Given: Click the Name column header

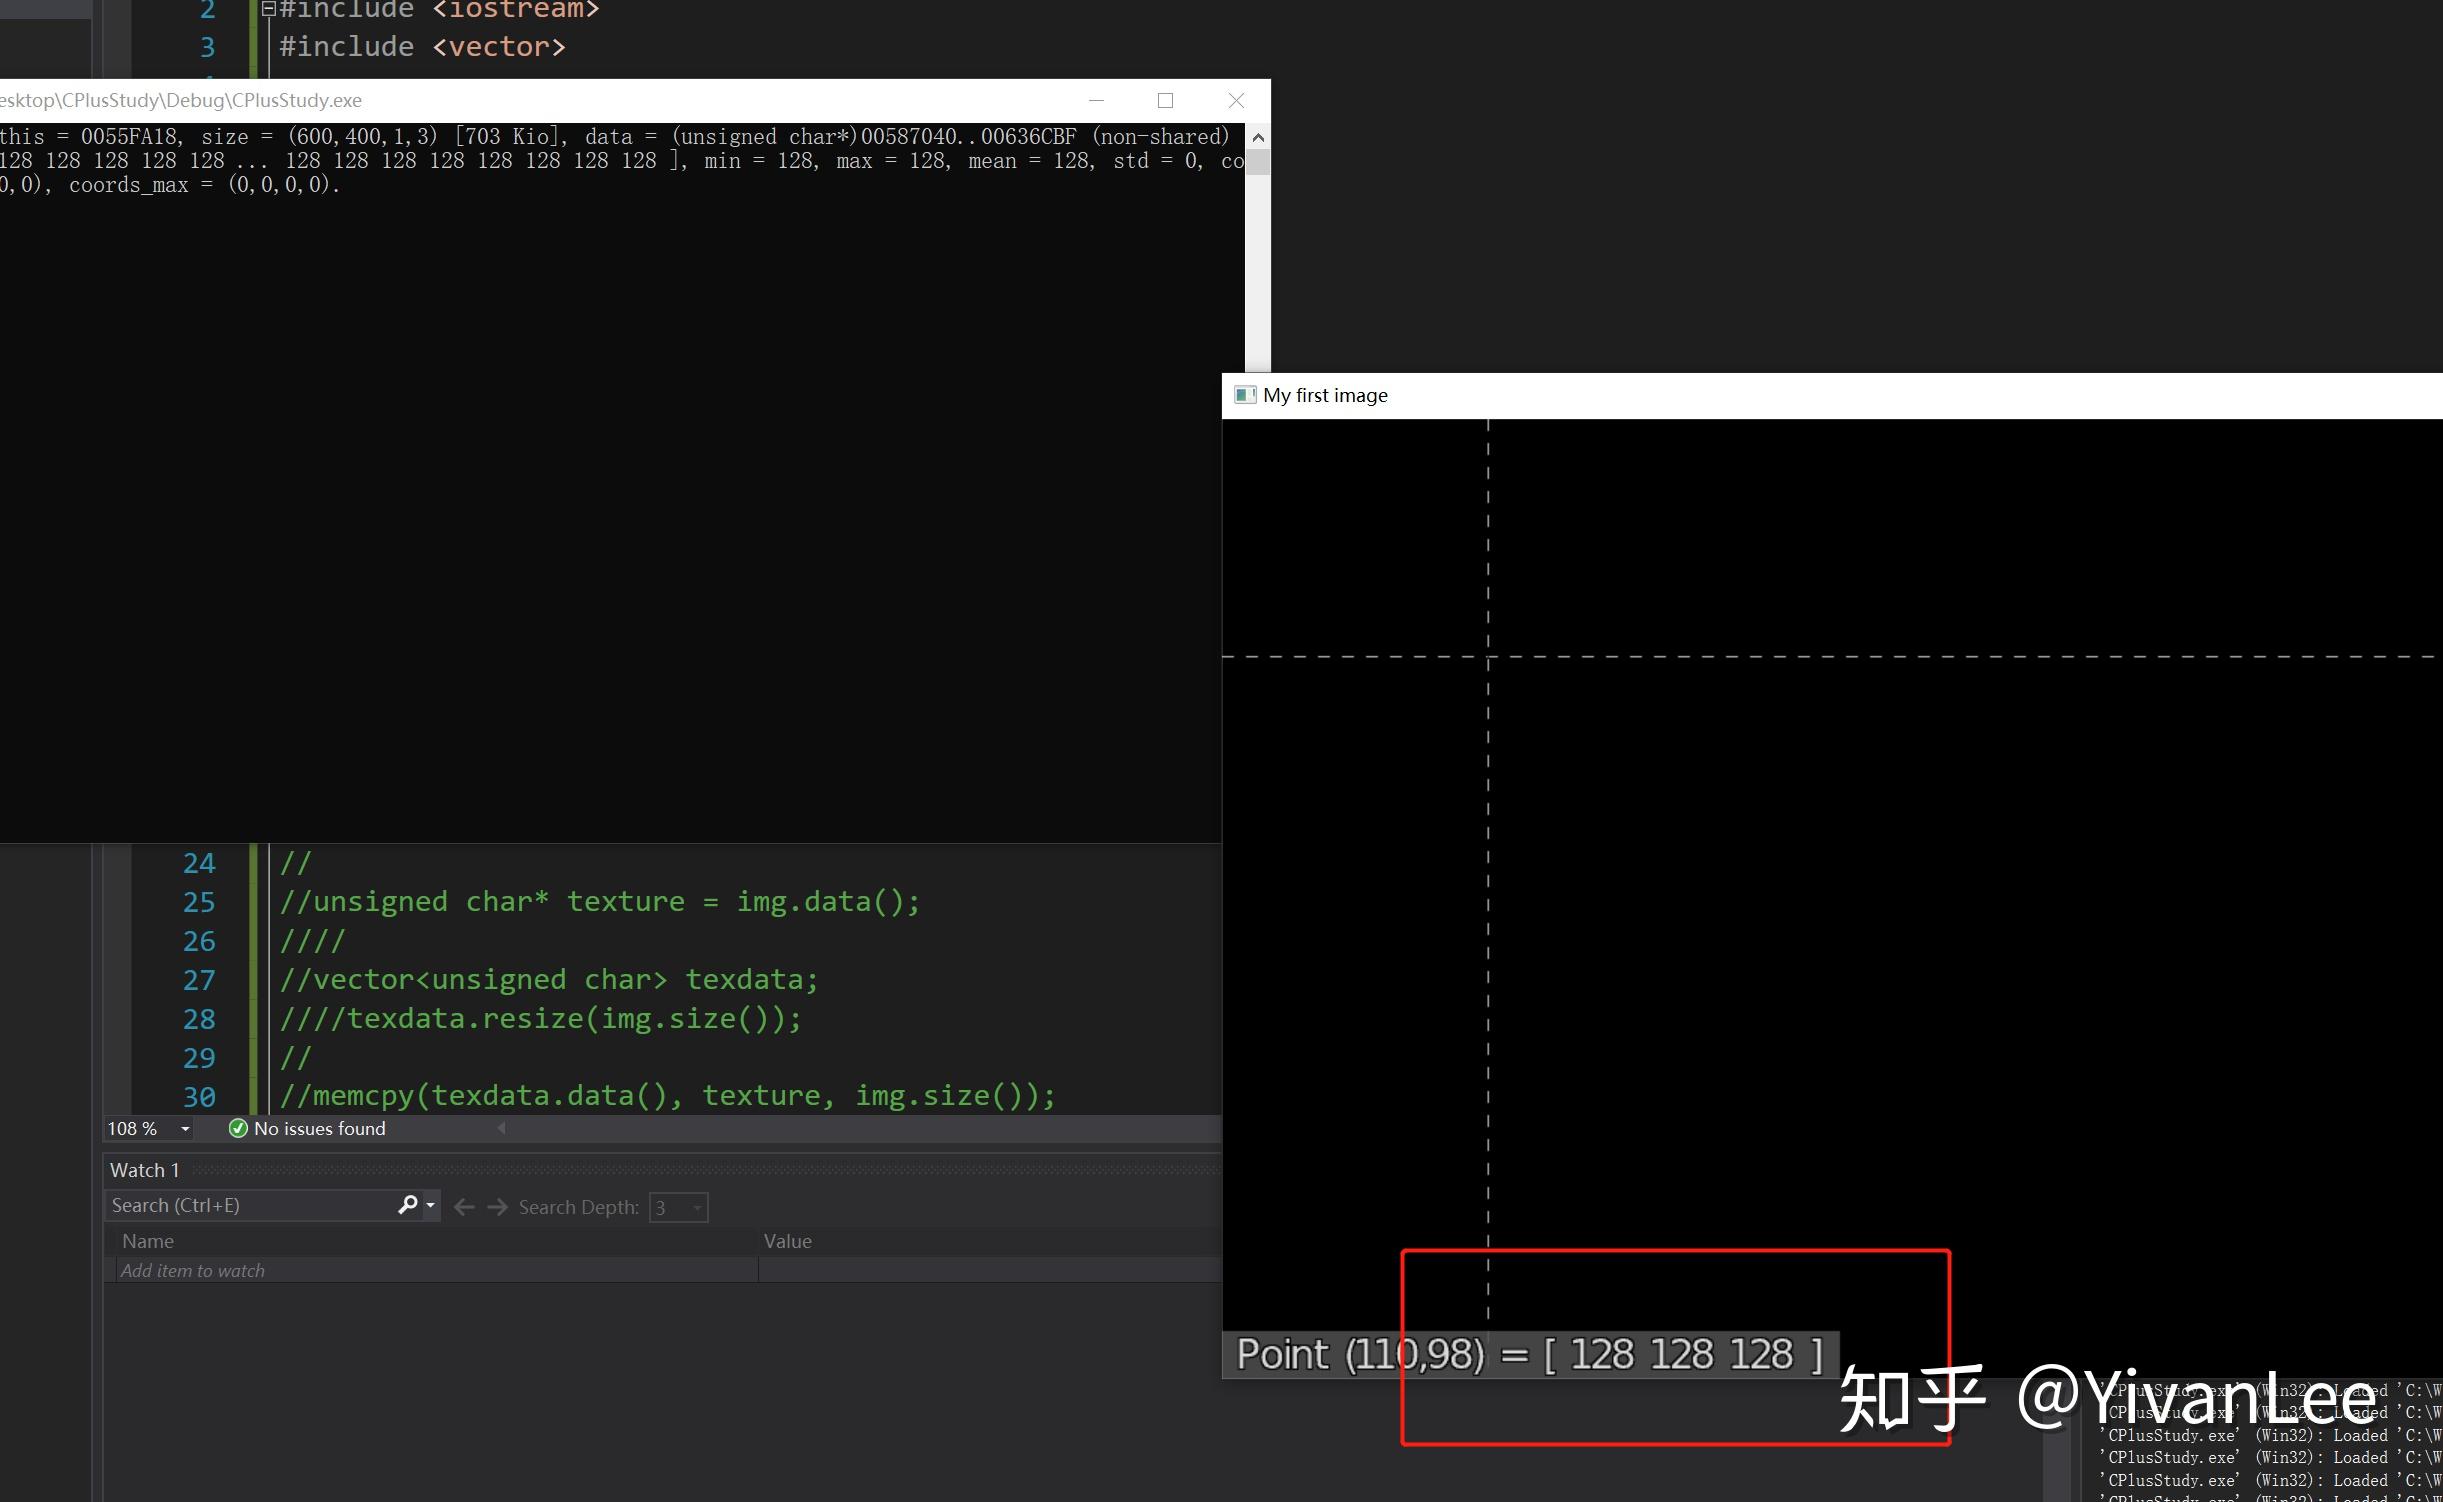Looking at the screenshot, I should pyautogui.click(x=148, y=1241).
